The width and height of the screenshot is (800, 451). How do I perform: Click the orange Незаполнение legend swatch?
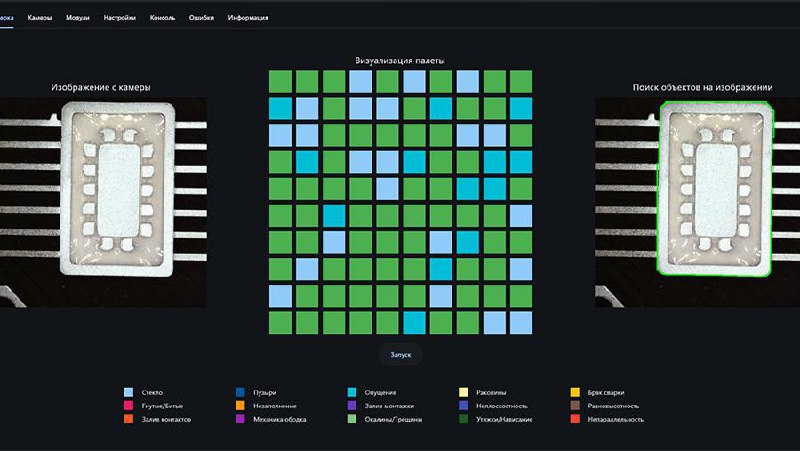[240, 406]
